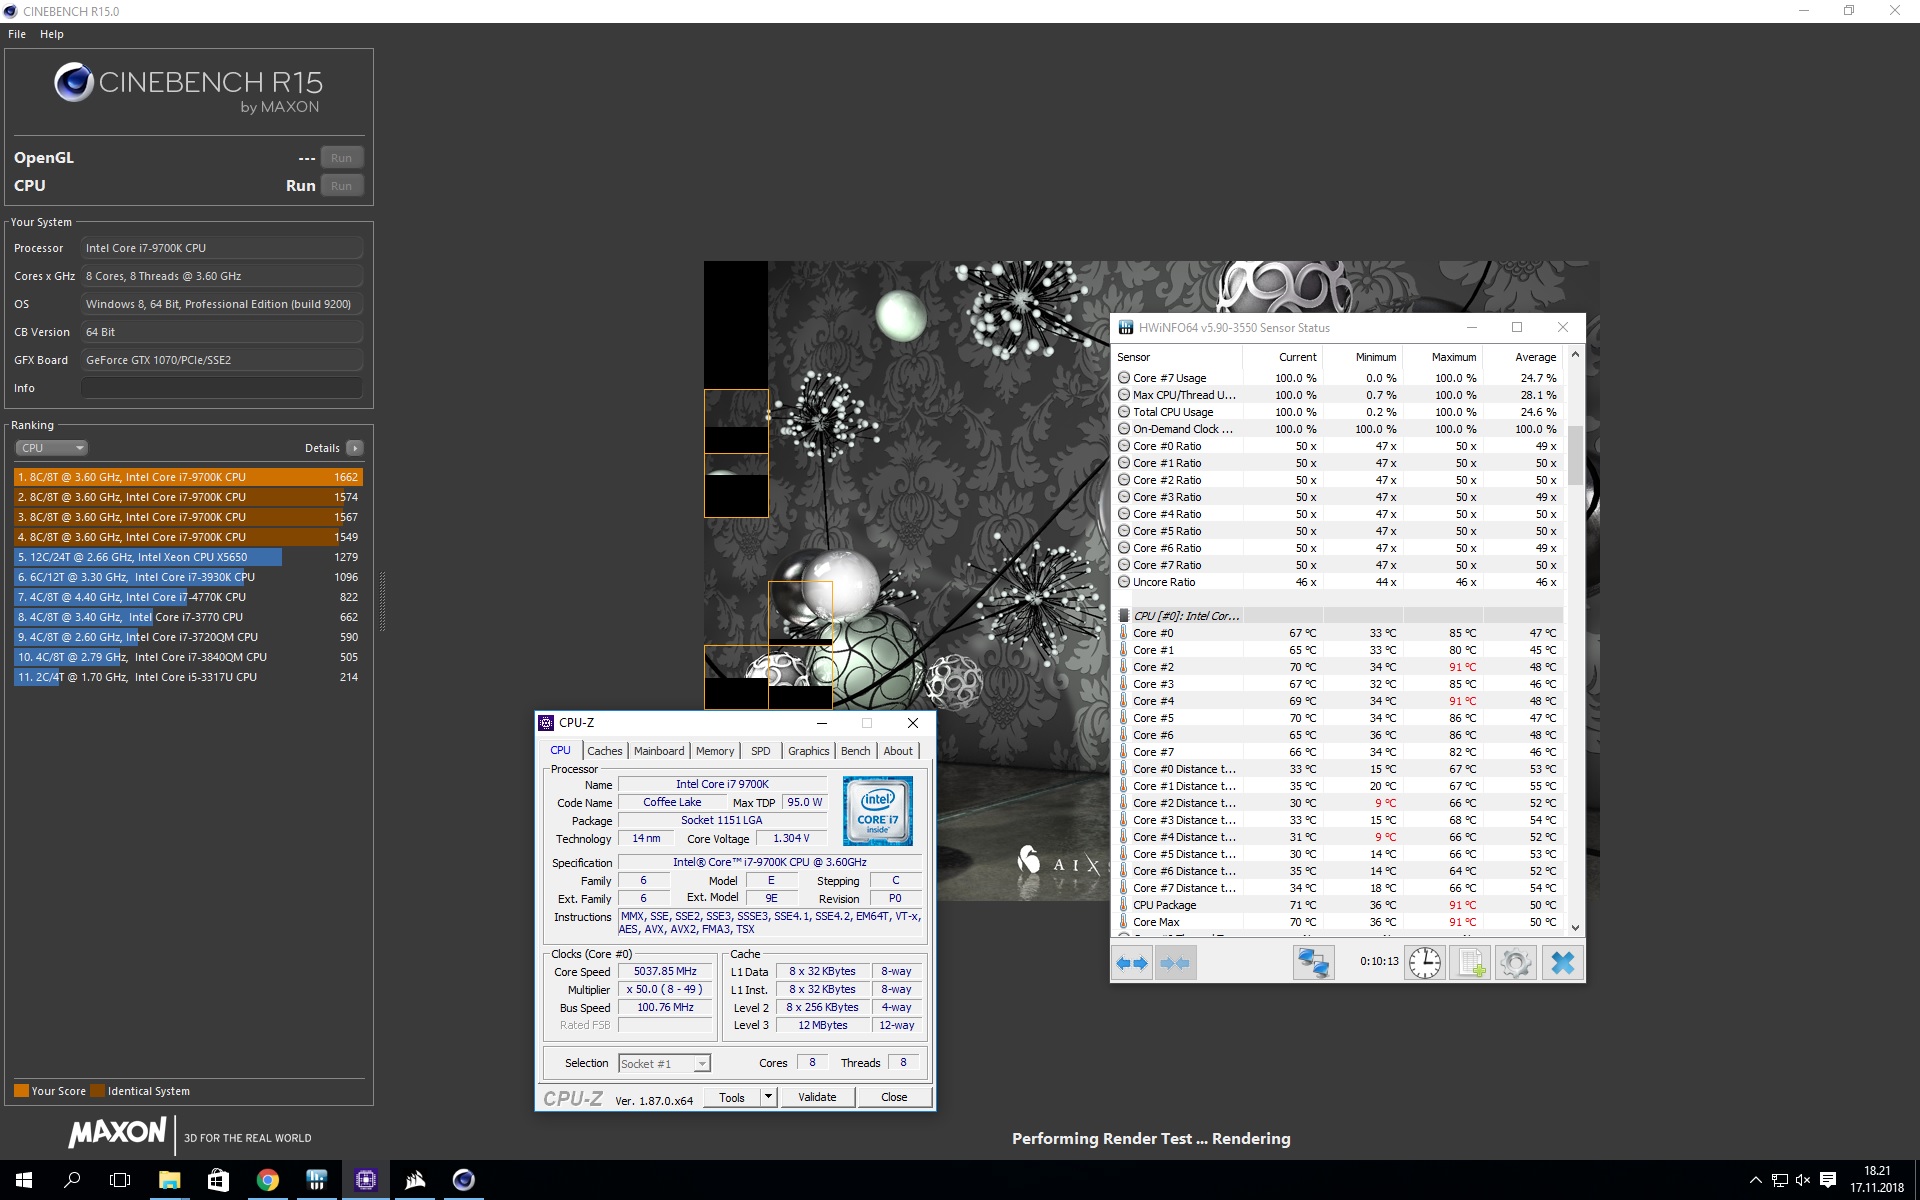Click Run button next to CPU

[341, 186]
